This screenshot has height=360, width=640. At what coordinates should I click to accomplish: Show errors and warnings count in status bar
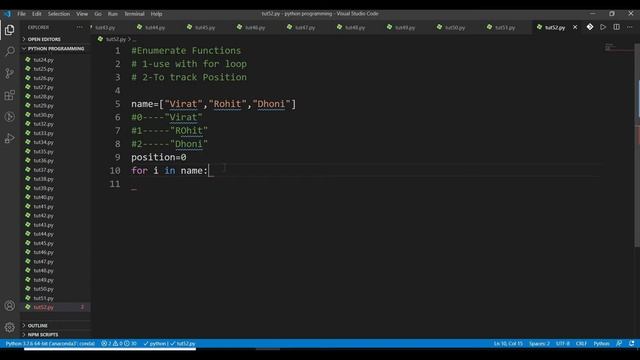tap(119, 344)
